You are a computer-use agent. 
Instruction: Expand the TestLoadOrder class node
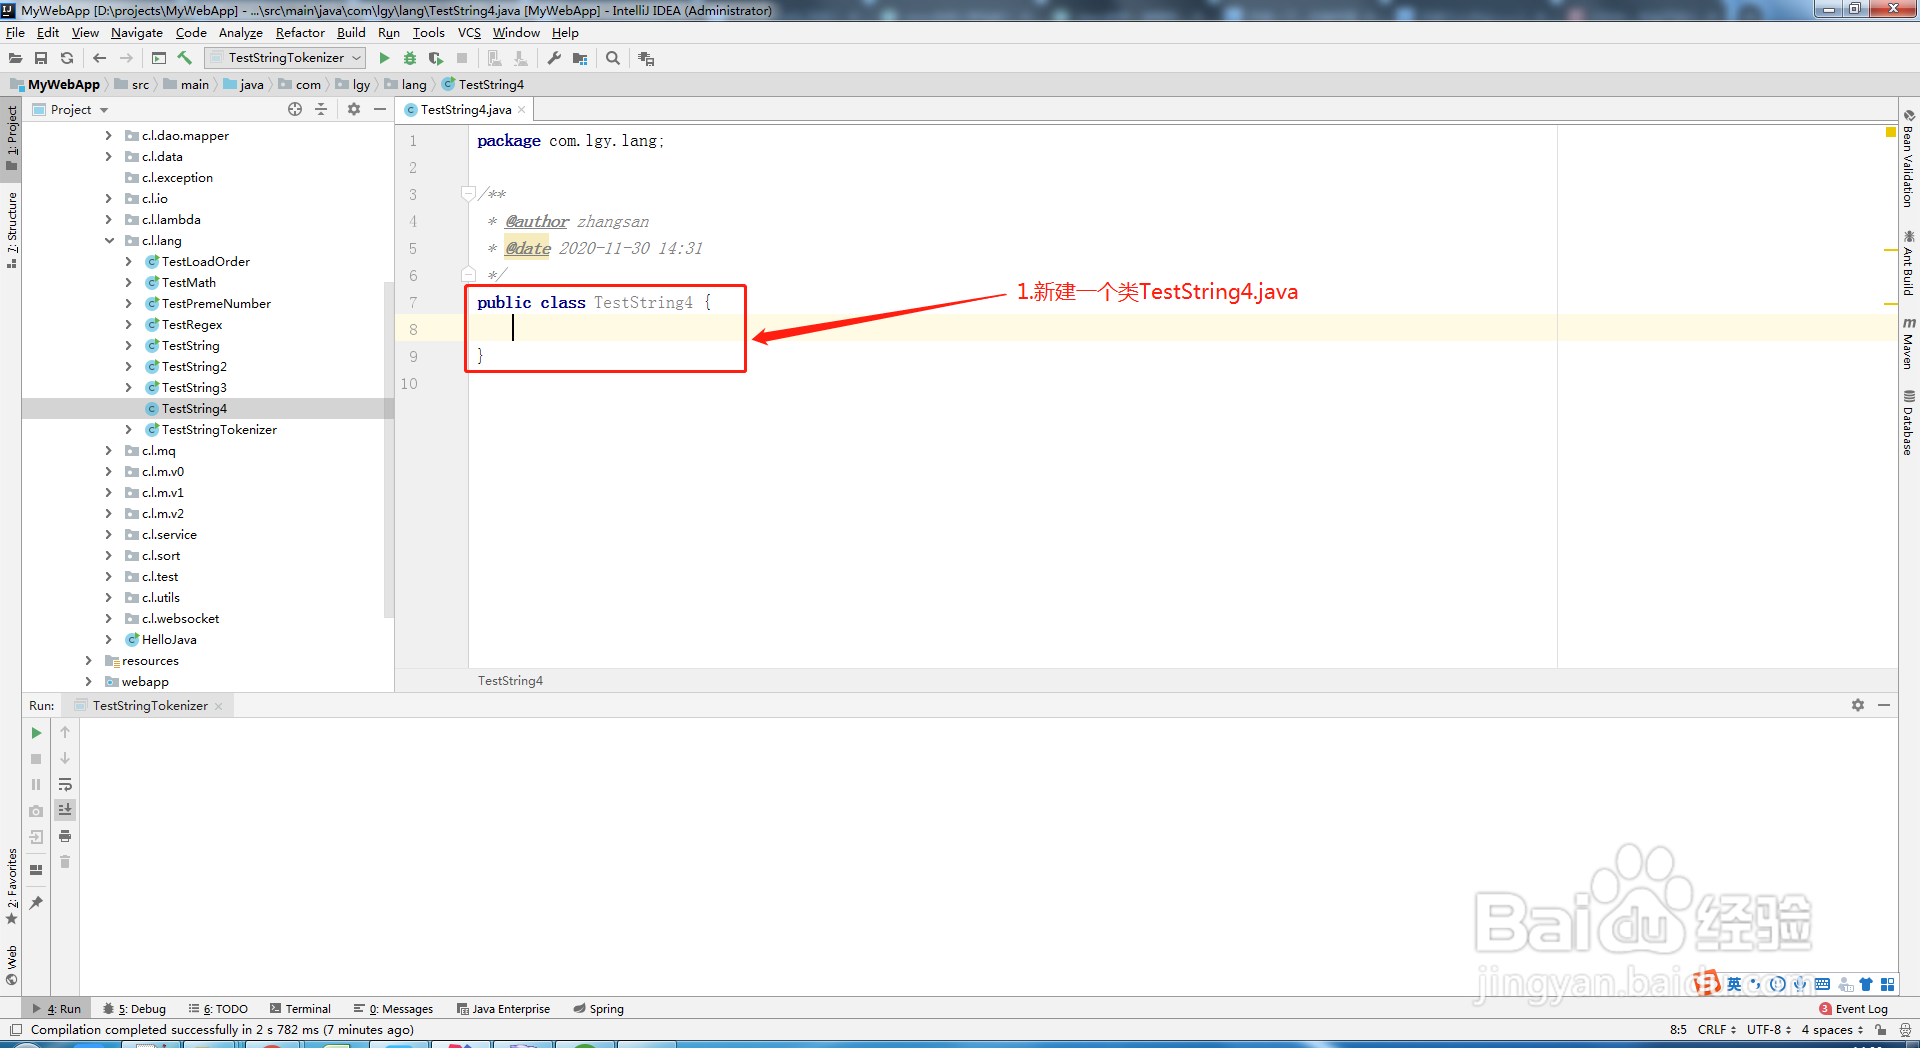(x=129, y=261)
